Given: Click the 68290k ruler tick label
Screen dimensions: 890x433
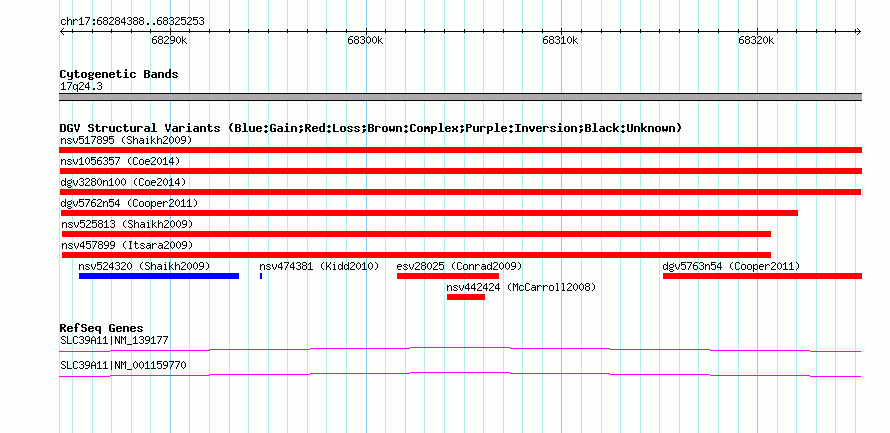Looking at the screenshot, I should coord(170,41).
